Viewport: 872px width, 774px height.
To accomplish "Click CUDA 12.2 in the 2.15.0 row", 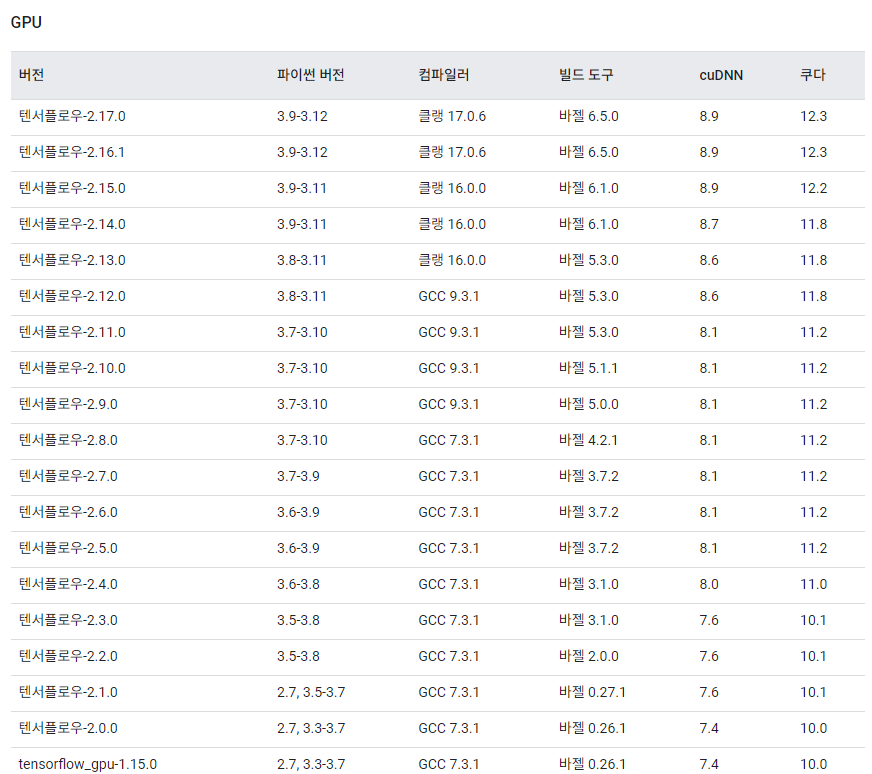I will click(814, 188).
